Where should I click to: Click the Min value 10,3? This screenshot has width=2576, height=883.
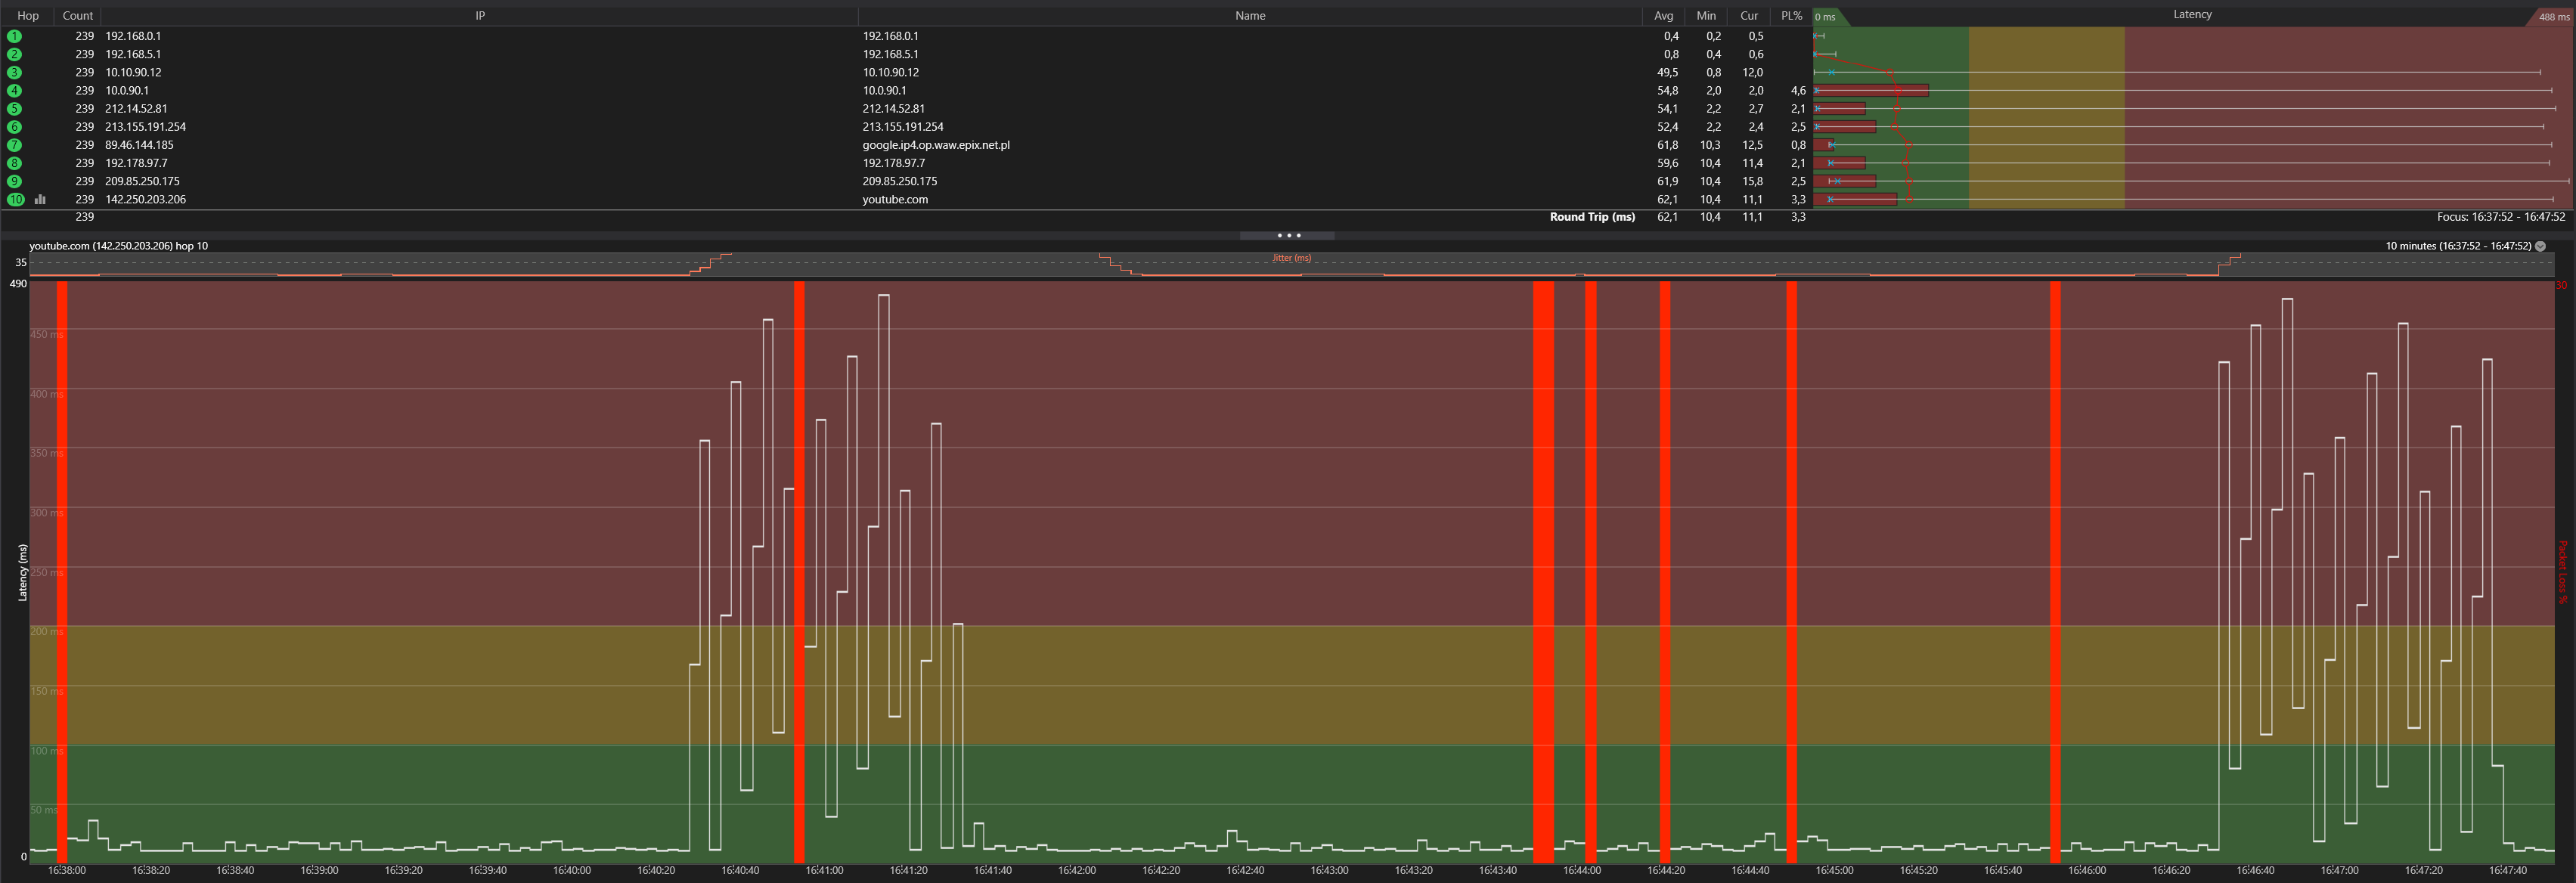(1710, 145)
